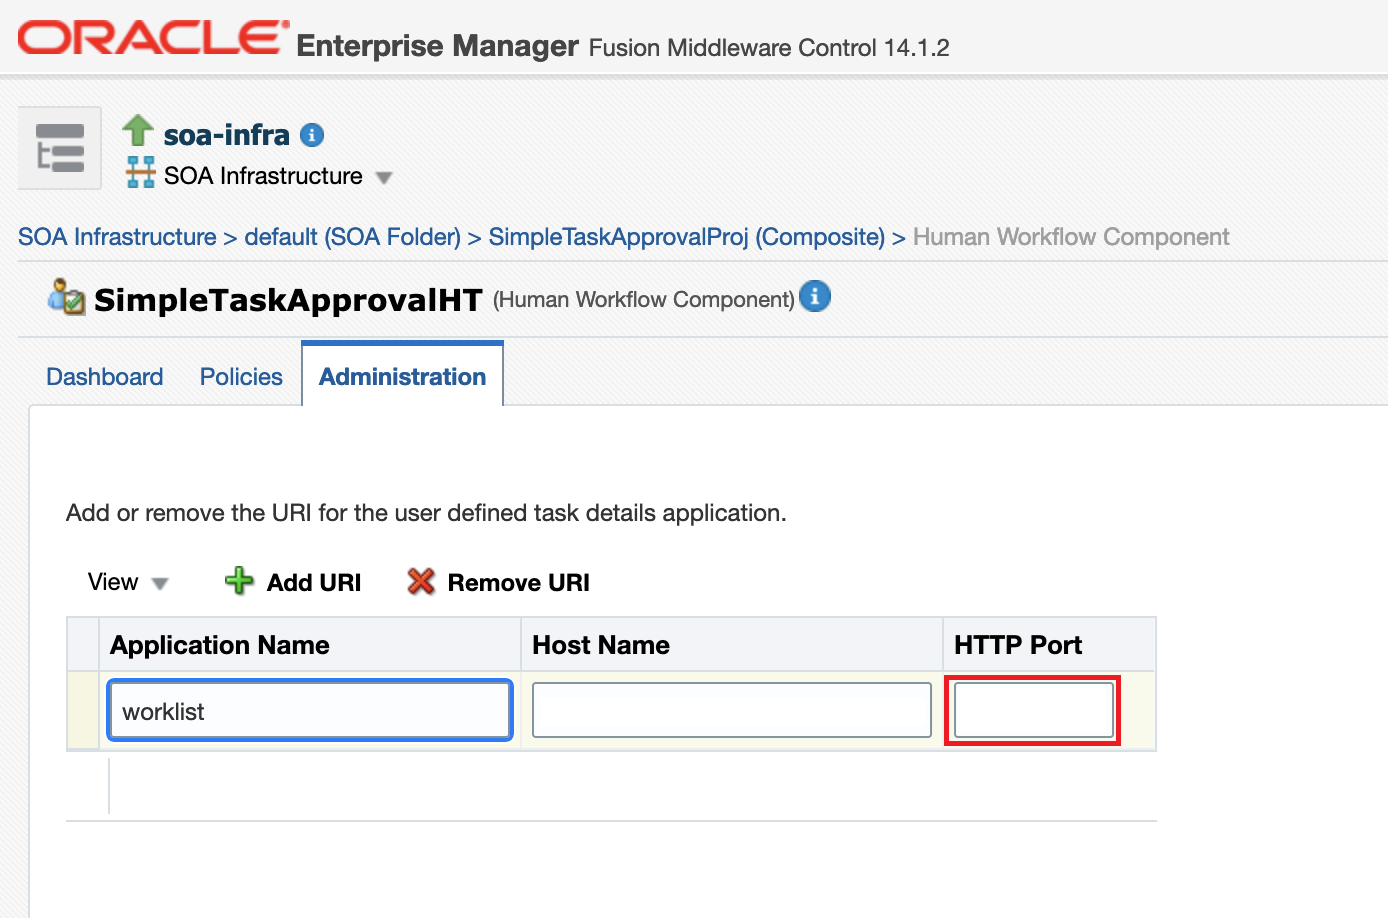Viewport: 1388px width, 918px height.
Task: Click the Remove URI button label
Action: coord(519,583)
